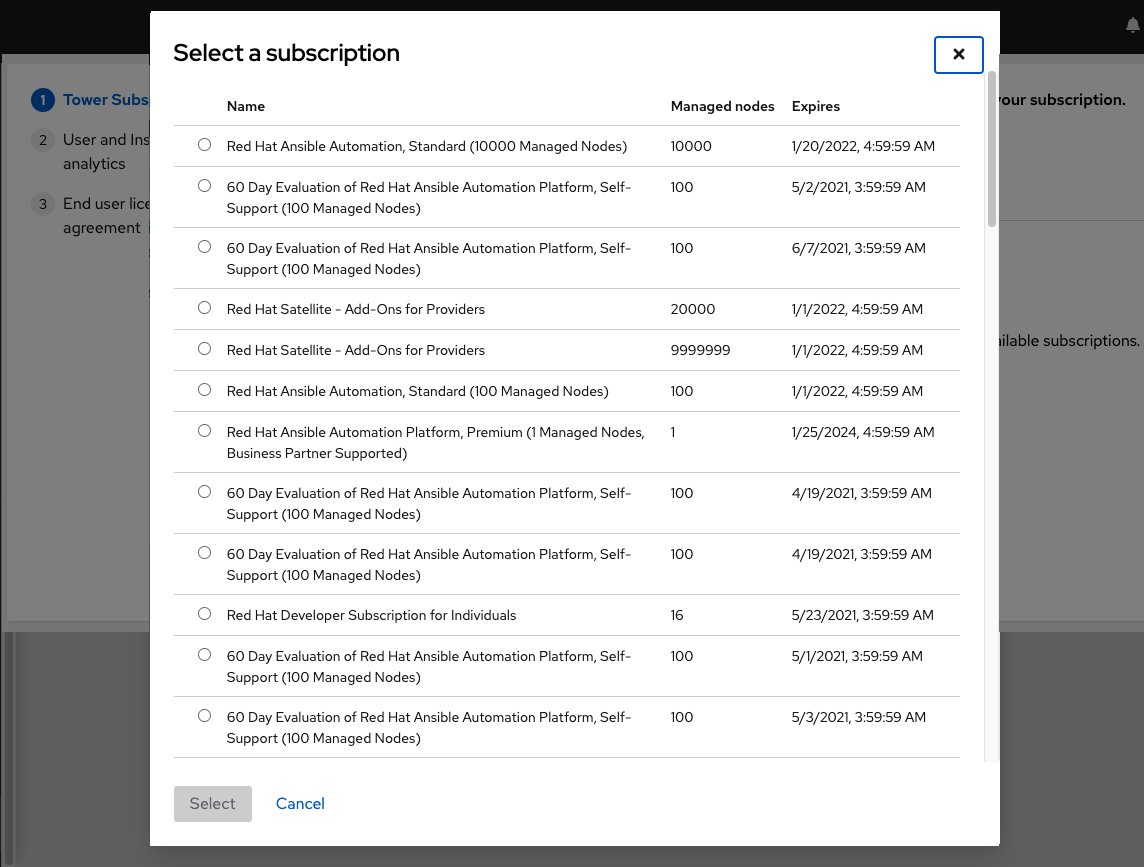Image resolution: width=1144 pixels, height=867 pixels.
Task: Click the Expires column header
Action: coord(815,106)
